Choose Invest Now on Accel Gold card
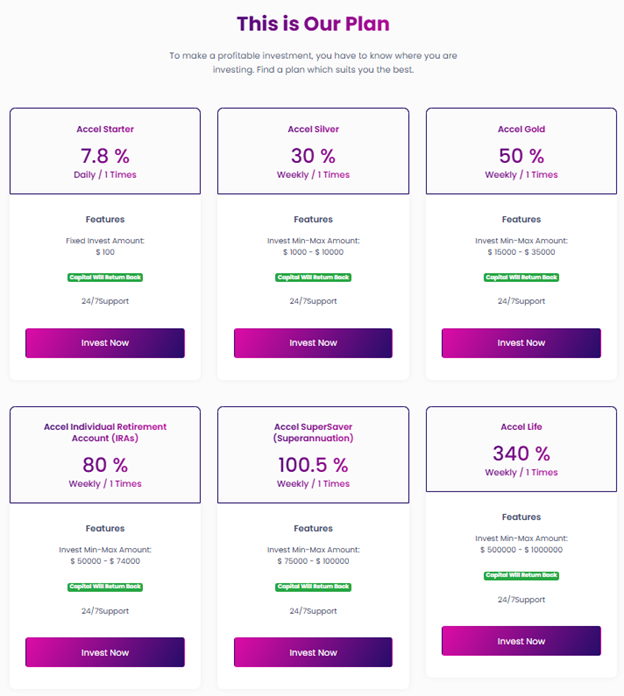624x696 pixels. pyautogui.click(x=521, y=343)
